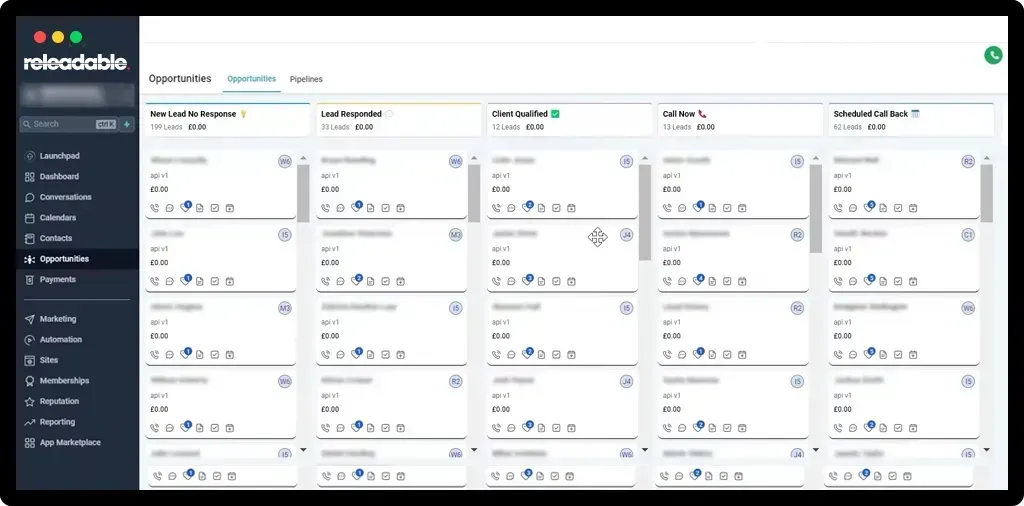The height and width of the screenshot is (506, 1024).
Task: Click the lightning quick-actions button beside Search
Action: point(127,124)
